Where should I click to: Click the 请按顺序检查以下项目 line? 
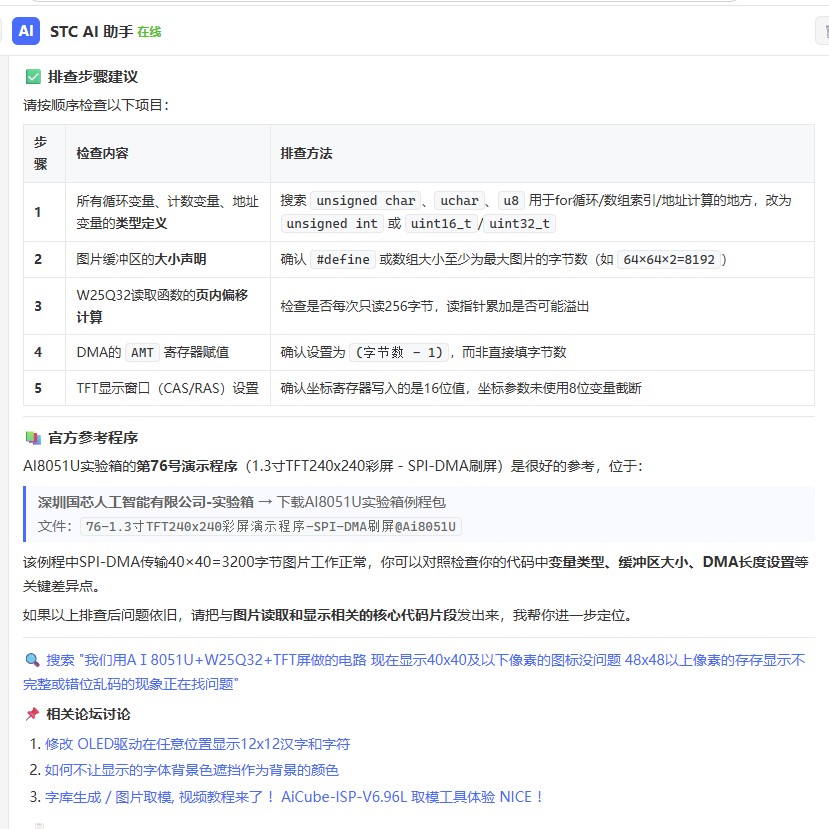96,105
